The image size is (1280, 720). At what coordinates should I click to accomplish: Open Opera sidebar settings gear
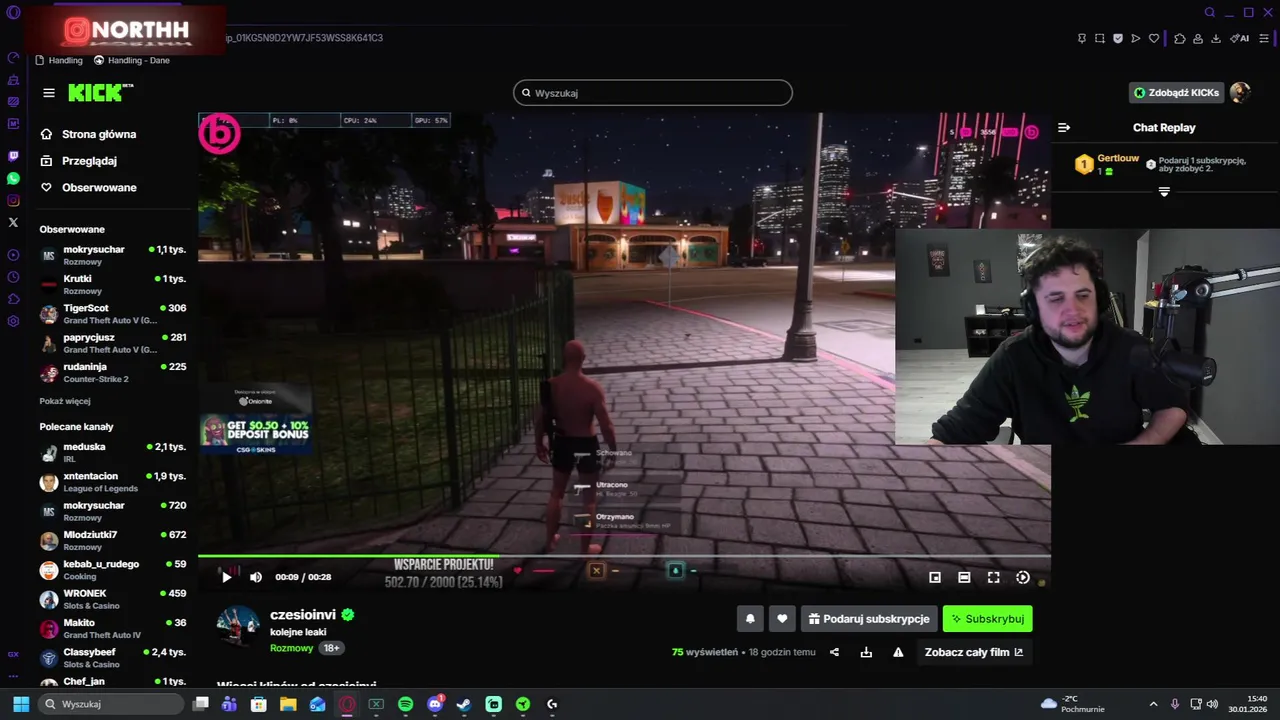(x=13, y=321)
